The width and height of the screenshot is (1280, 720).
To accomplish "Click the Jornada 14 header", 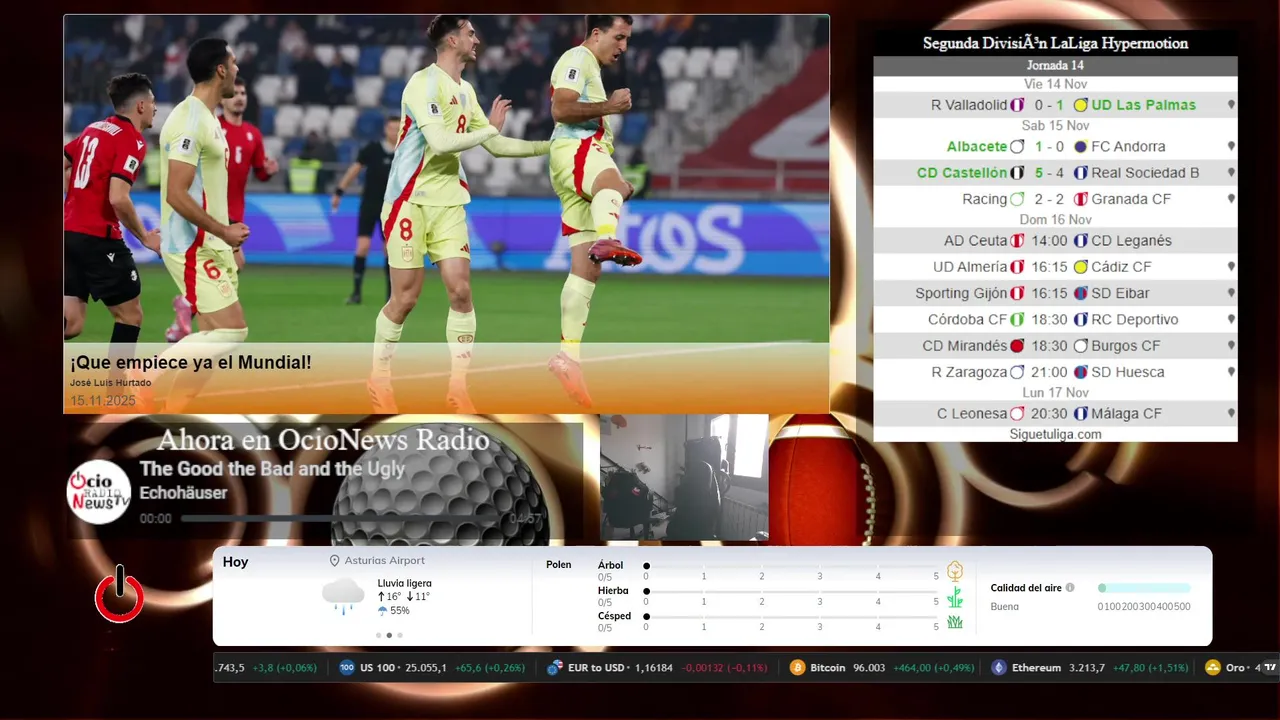I will click(x=1055, y=66).
